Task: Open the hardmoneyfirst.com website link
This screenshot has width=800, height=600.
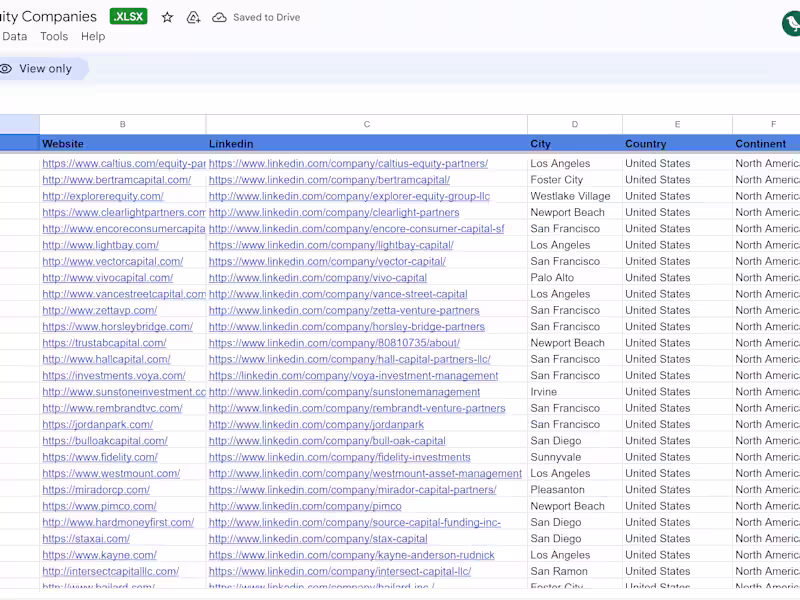Action: (118, 522)
